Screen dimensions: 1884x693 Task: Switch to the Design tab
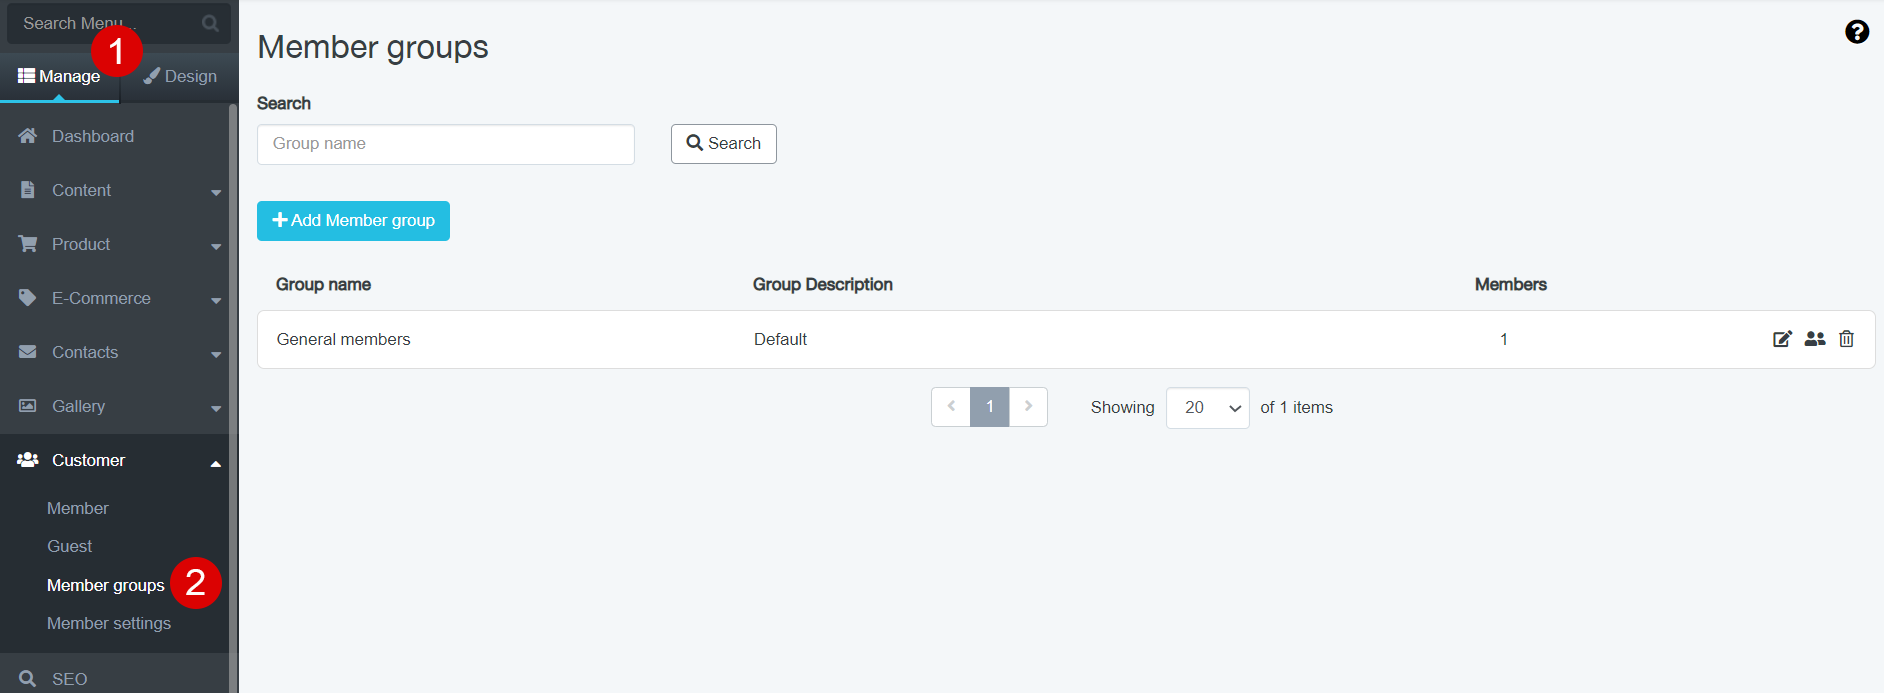coord(180,77)
